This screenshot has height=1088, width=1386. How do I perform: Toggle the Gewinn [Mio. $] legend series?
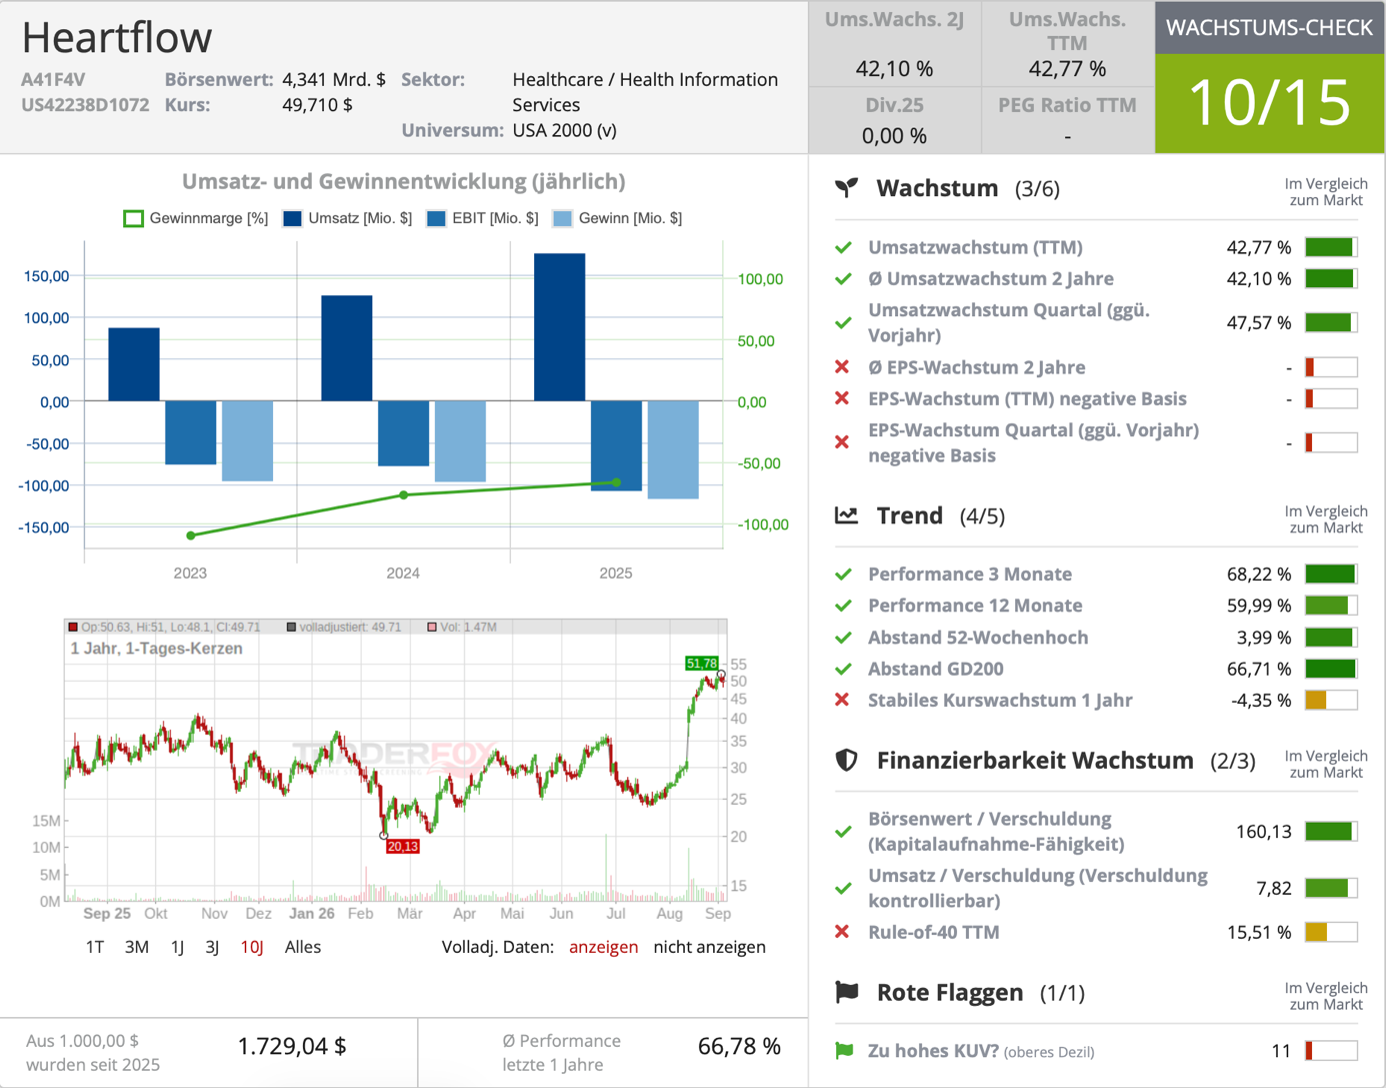click(617, 218)
